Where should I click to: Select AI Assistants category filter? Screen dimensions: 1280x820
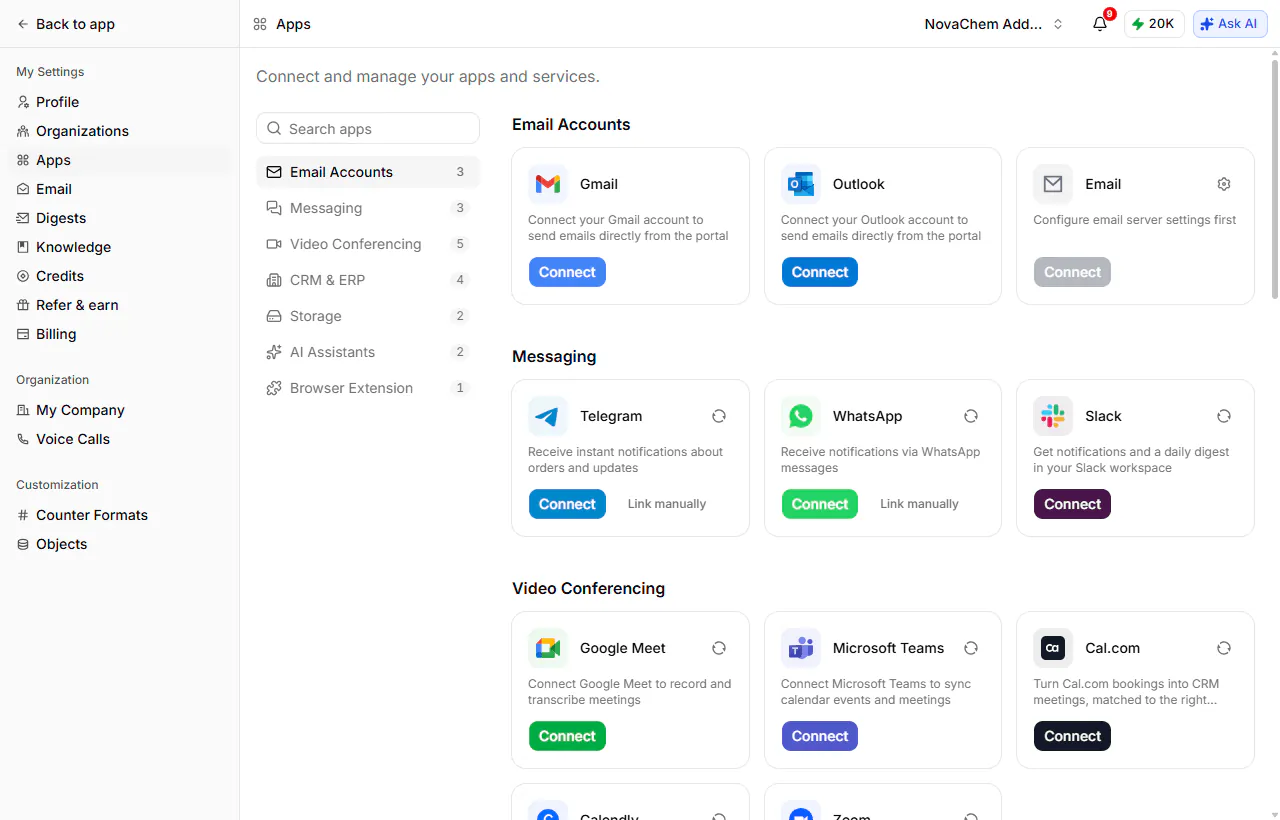pyautogui.click(x=368, y=352)
